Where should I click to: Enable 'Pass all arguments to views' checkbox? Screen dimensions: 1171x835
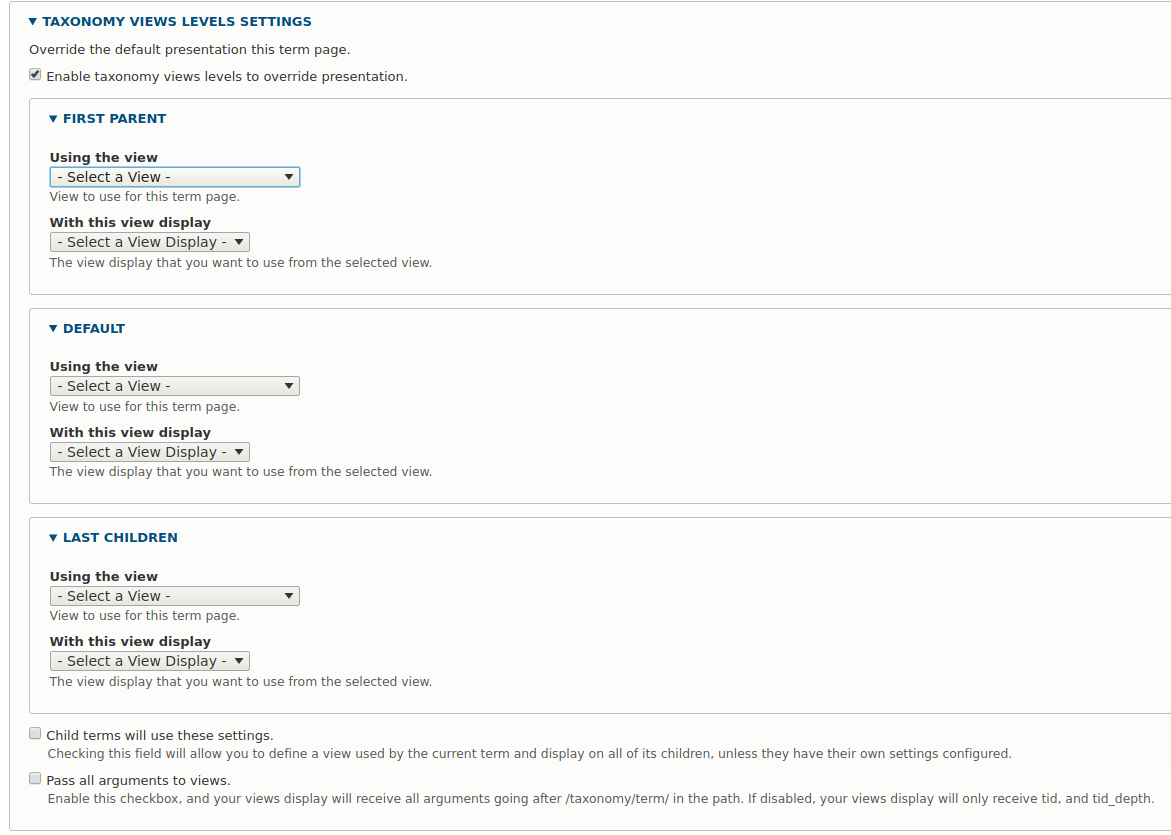pos(35,778)
